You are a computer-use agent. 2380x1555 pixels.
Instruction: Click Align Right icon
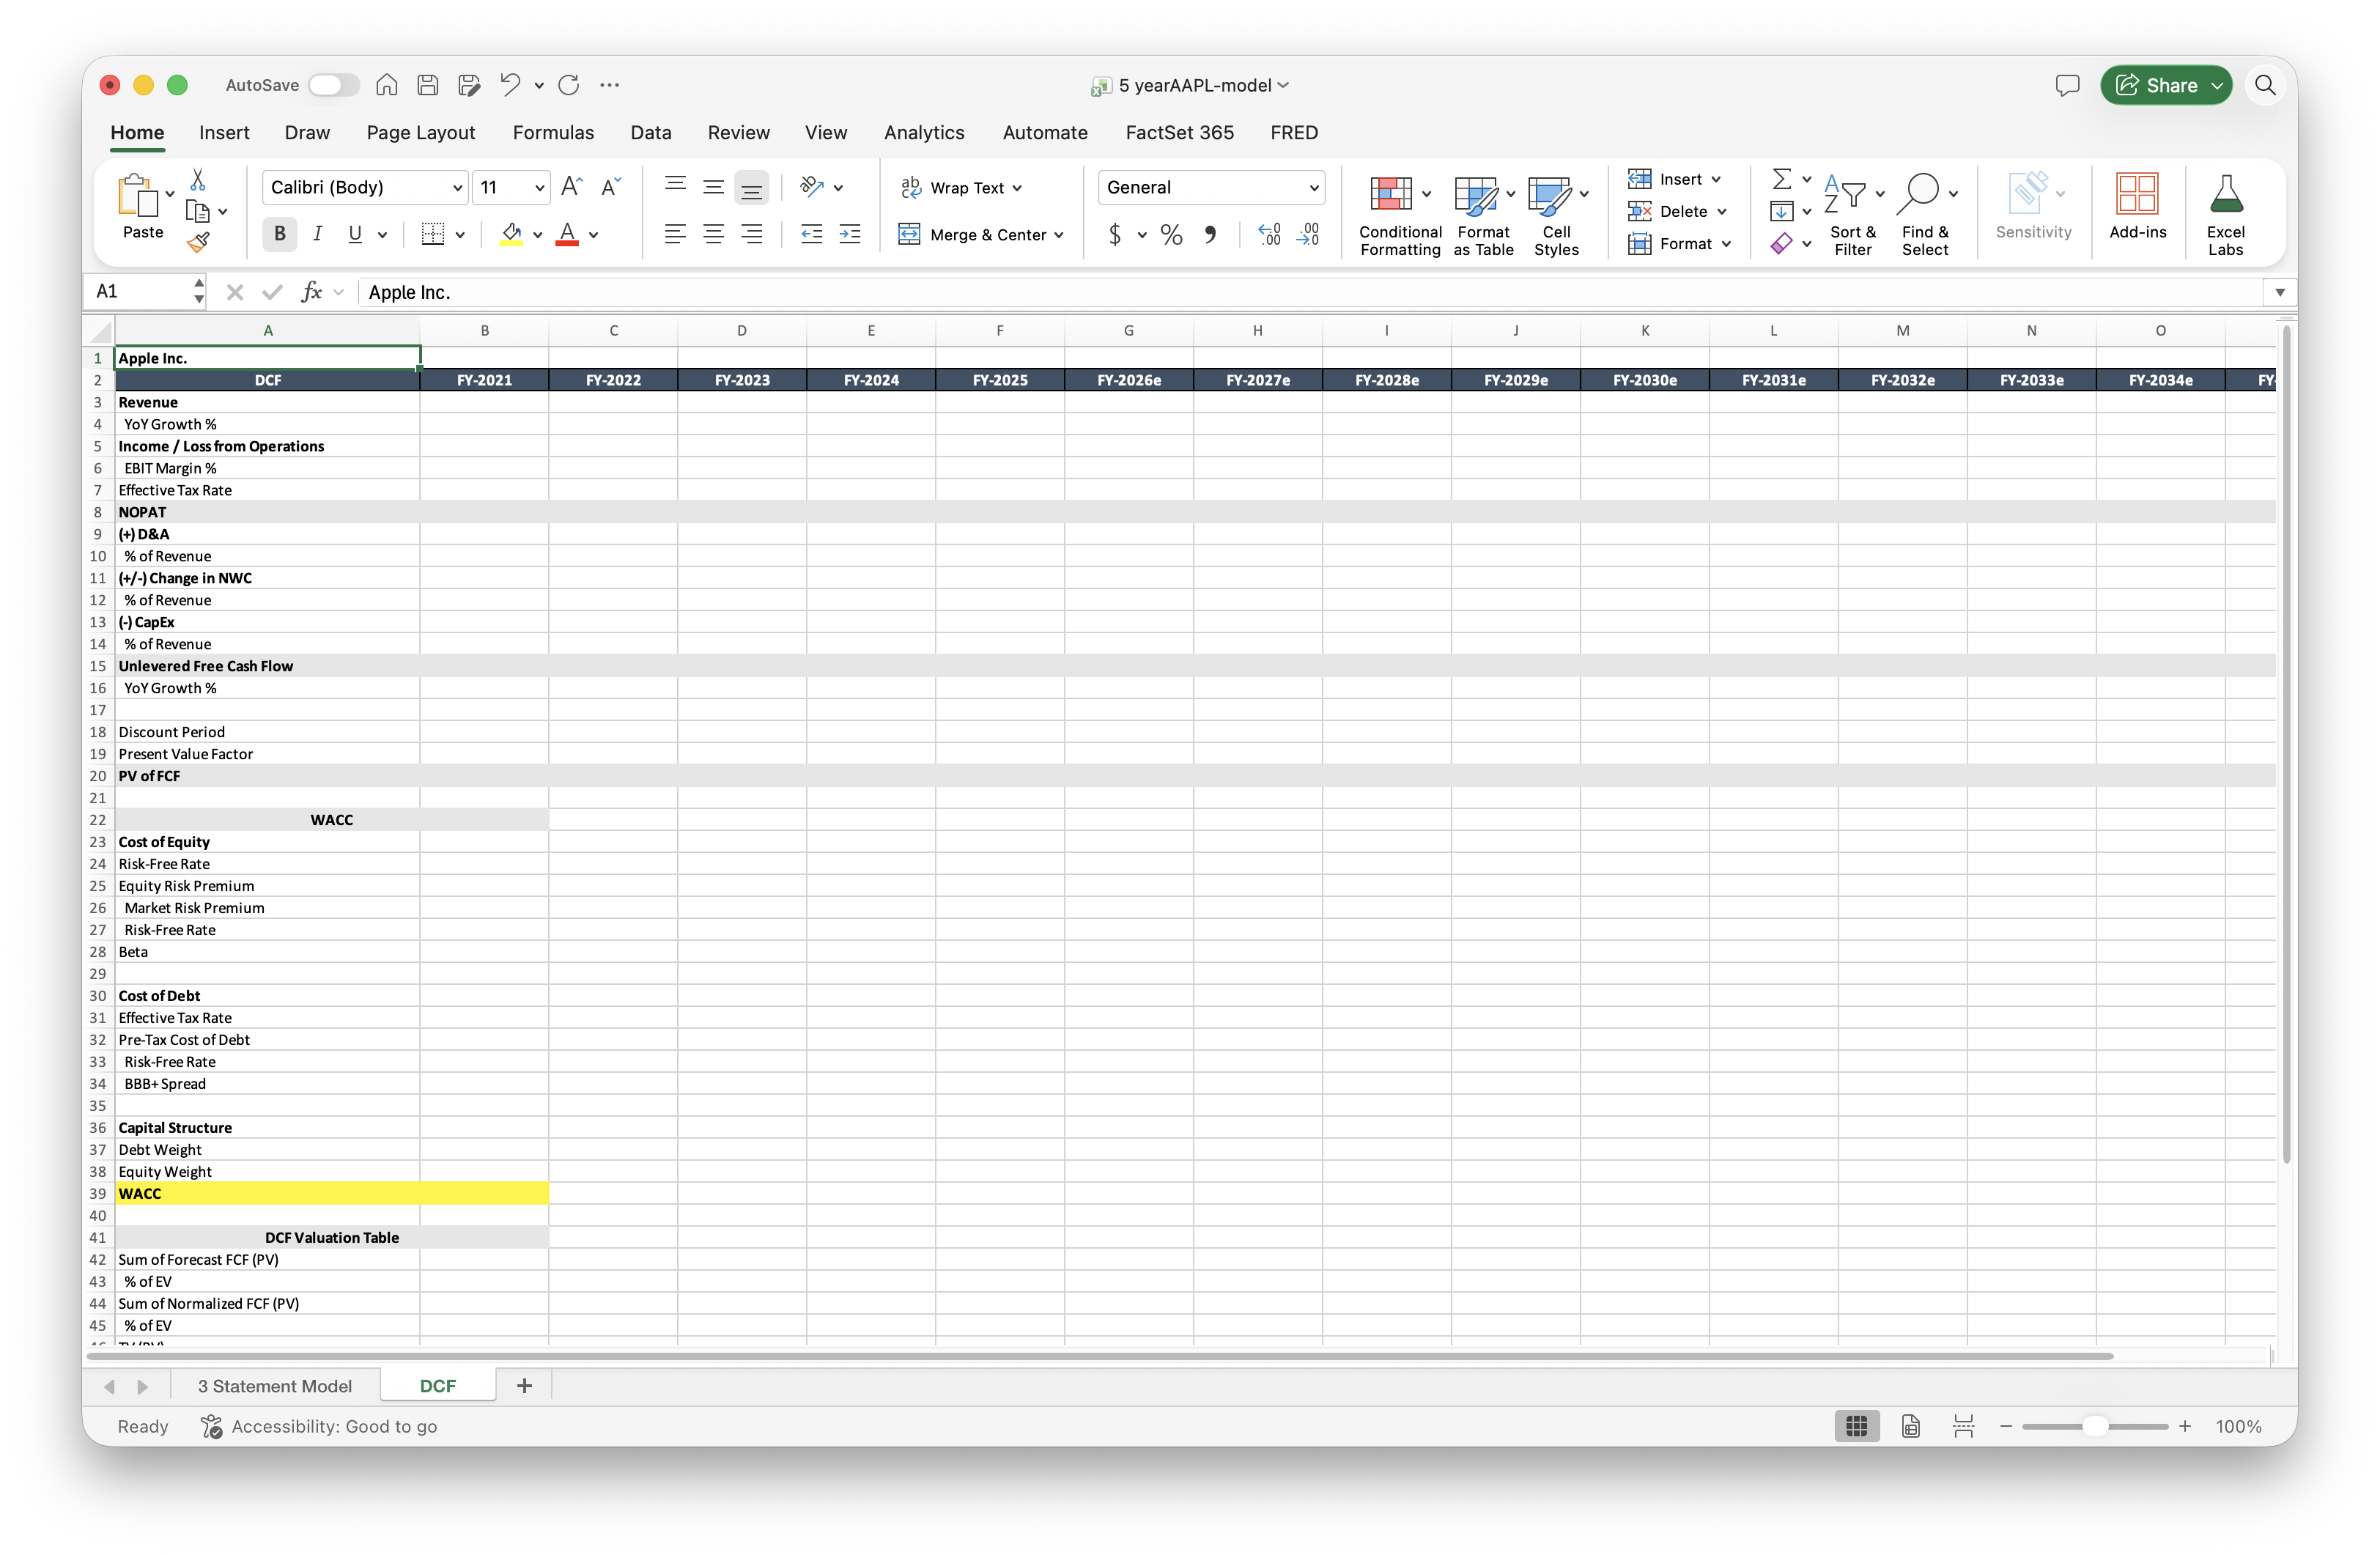tap(751, 234)
